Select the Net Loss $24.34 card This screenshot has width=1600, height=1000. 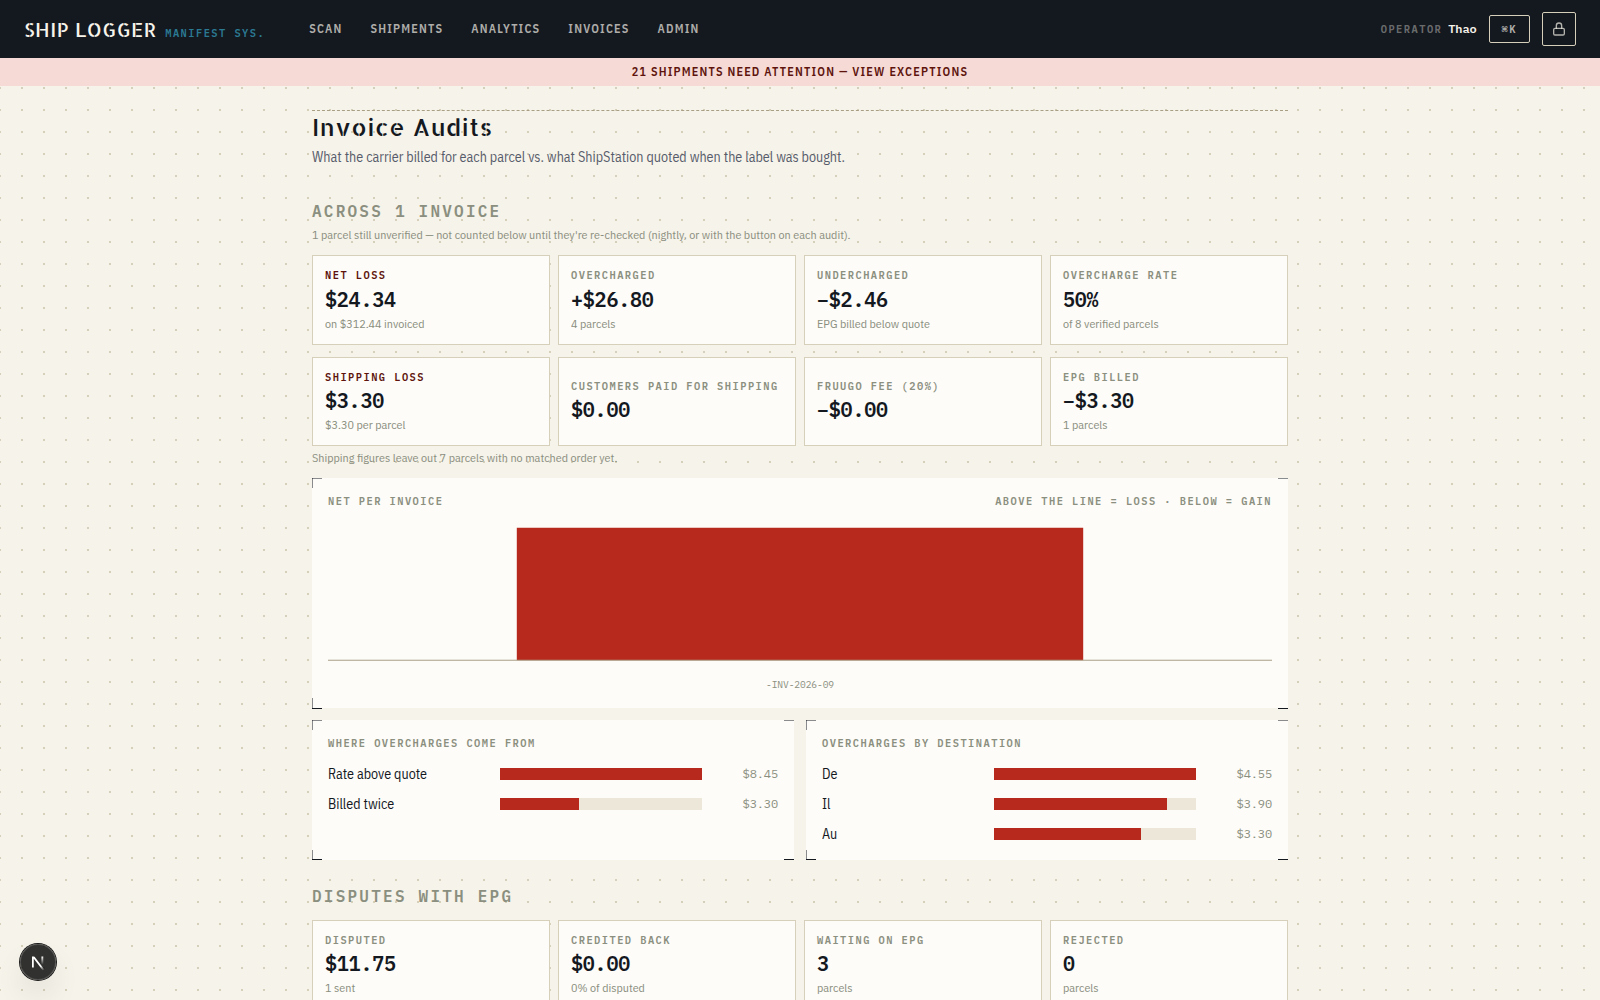tap(431, 300)
